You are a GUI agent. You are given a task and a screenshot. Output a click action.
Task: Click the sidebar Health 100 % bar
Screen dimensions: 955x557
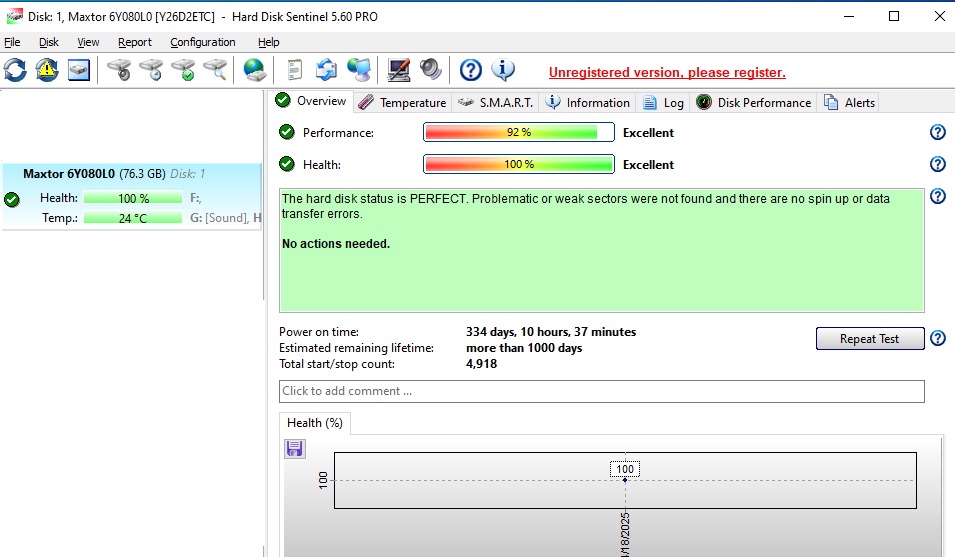[133, 198]
